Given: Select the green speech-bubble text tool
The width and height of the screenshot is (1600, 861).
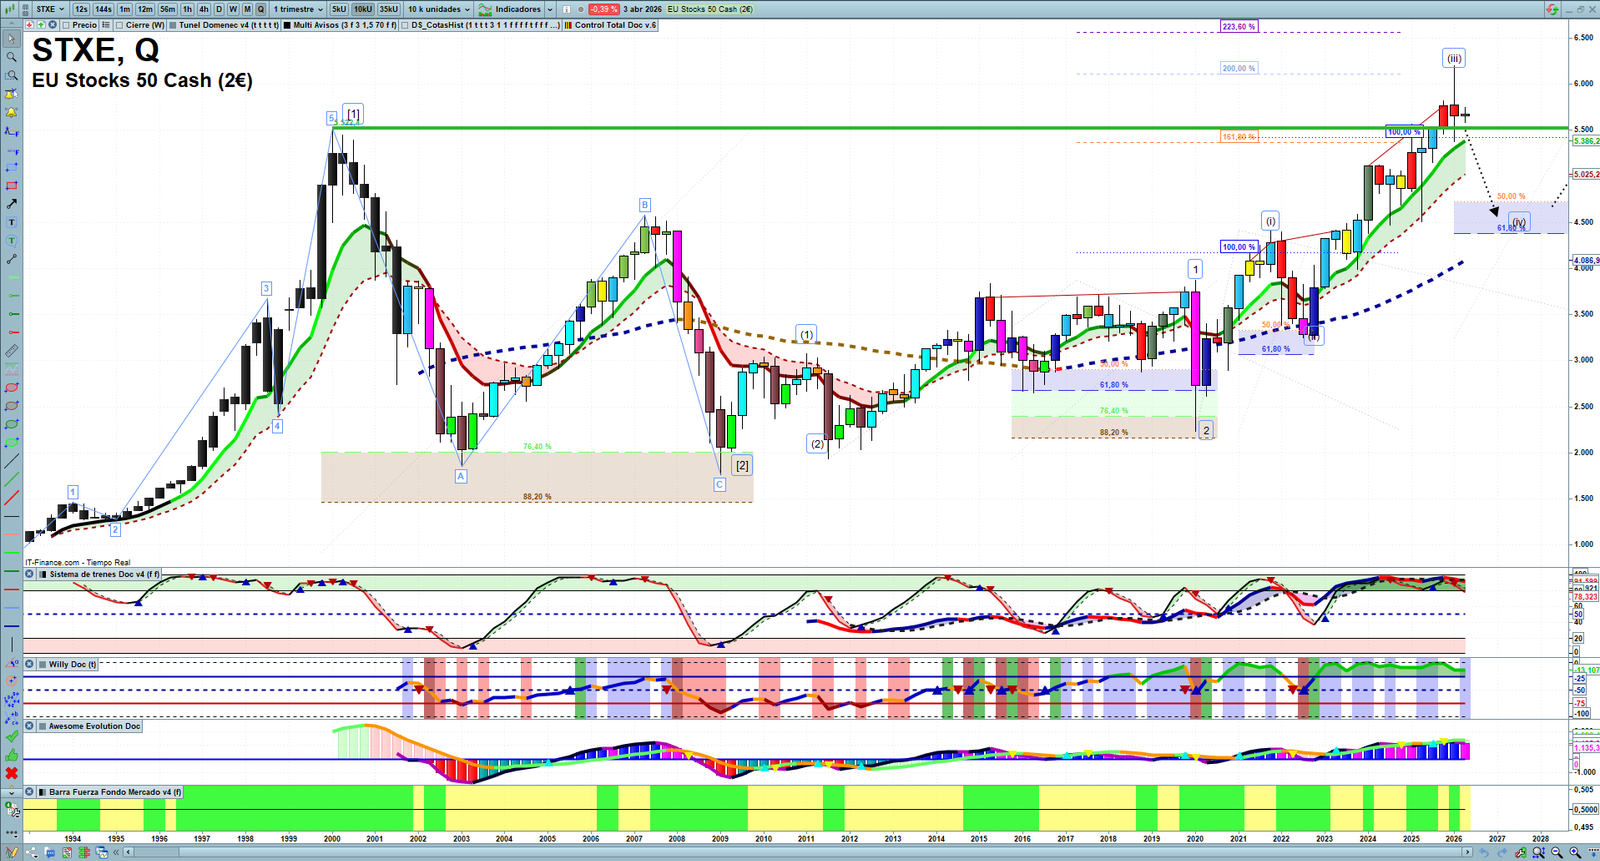Looking at the screenshot, I should tap(12, 240).
